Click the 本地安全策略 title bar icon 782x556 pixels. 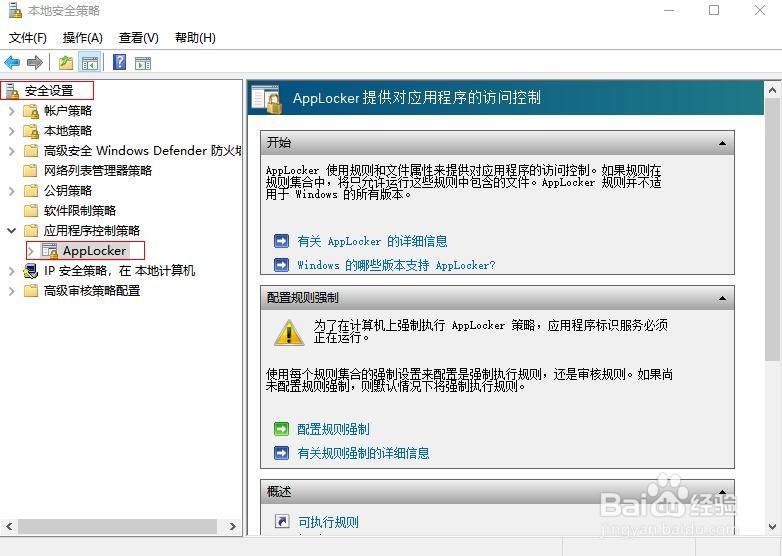[x=15, y=10]
